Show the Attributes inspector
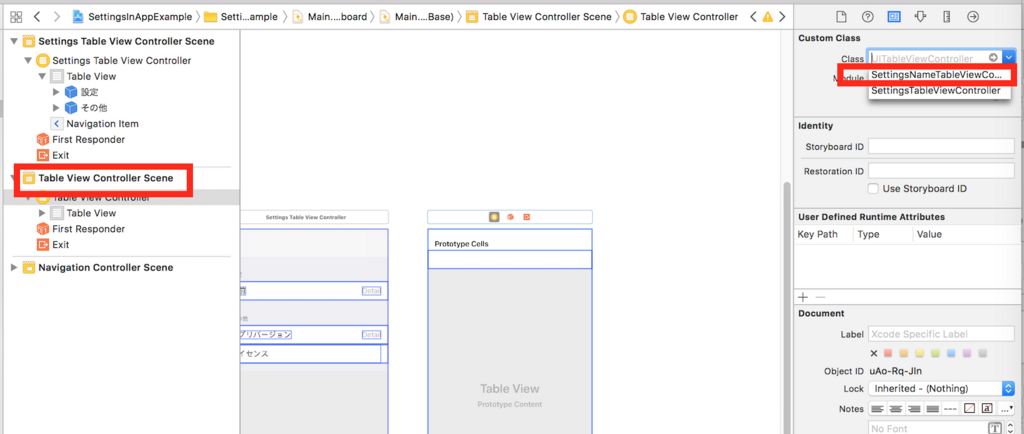1024x434 pixels. pyautogui.click(x=920, y=17)
